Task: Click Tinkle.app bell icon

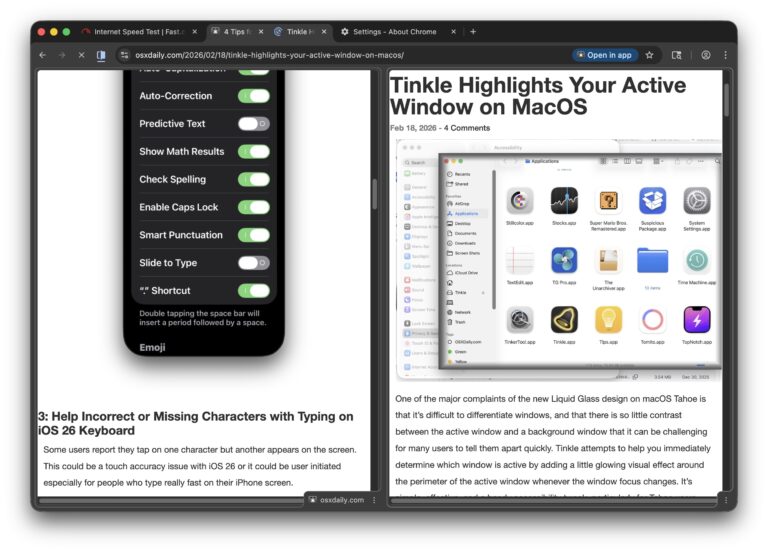Action: pyautogui.click(x=564, y=320)
